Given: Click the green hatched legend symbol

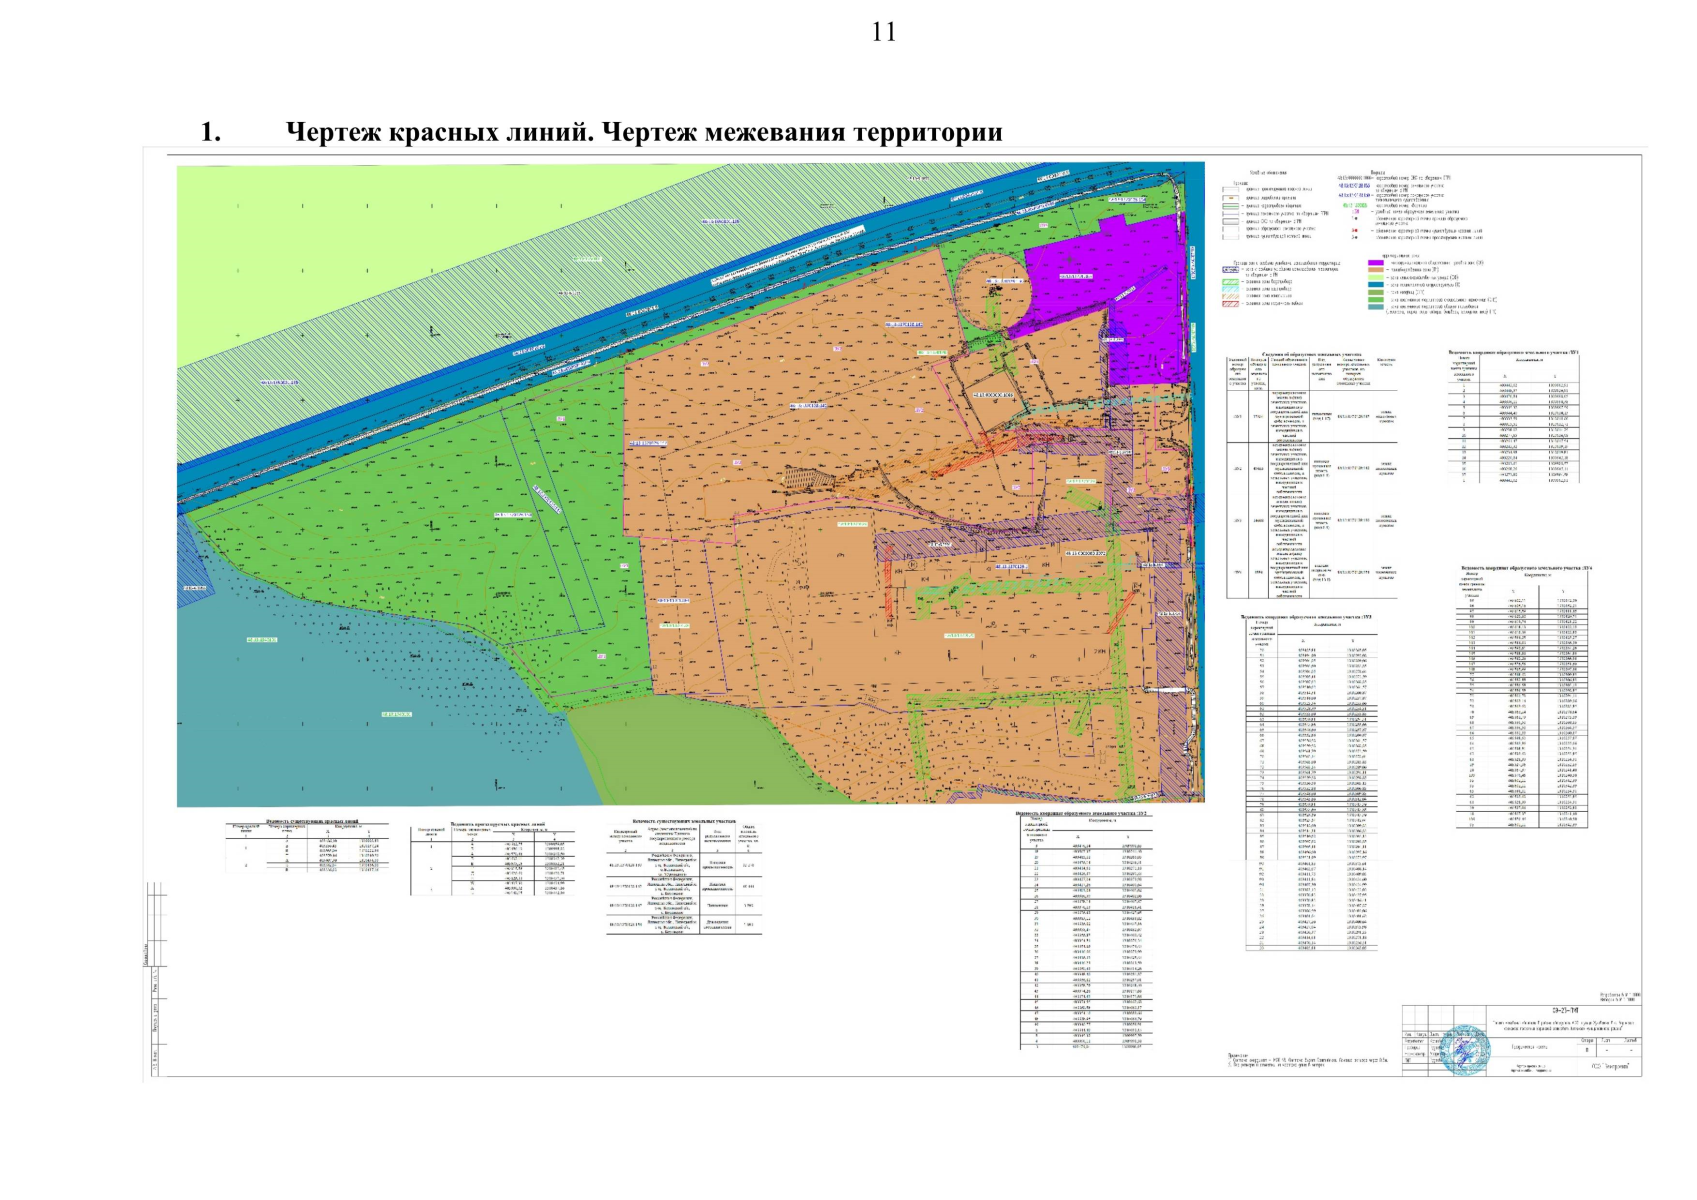Looking at the screenshot, I should 1230,282.
